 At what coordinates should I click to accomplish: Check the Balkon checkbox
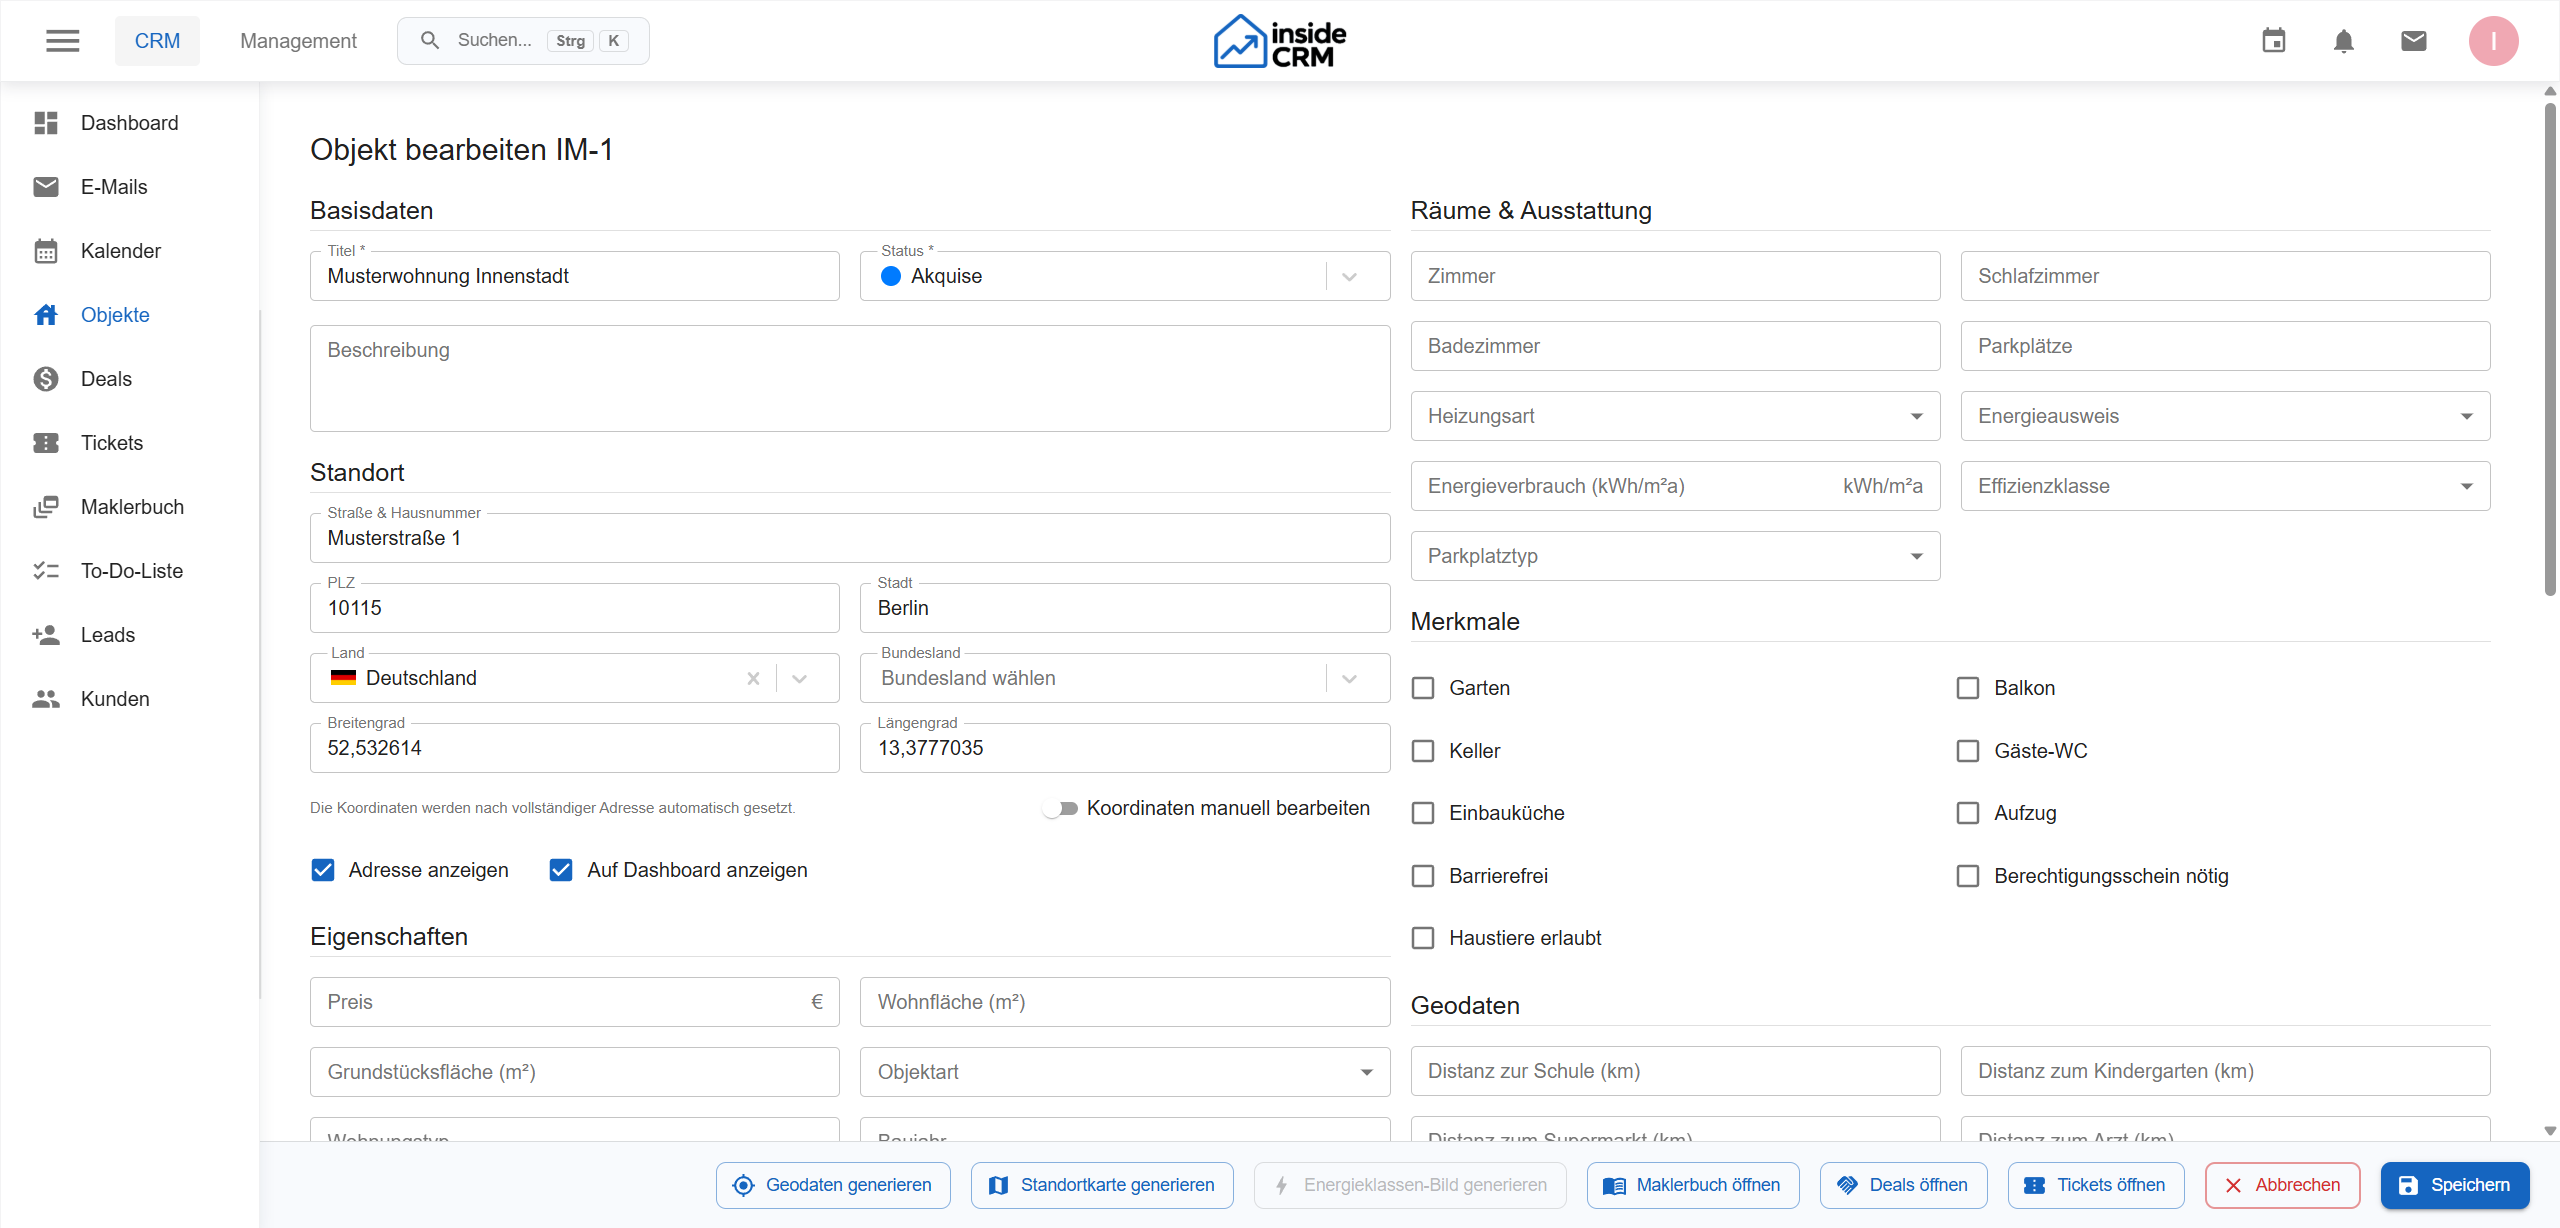(1969, 687)
